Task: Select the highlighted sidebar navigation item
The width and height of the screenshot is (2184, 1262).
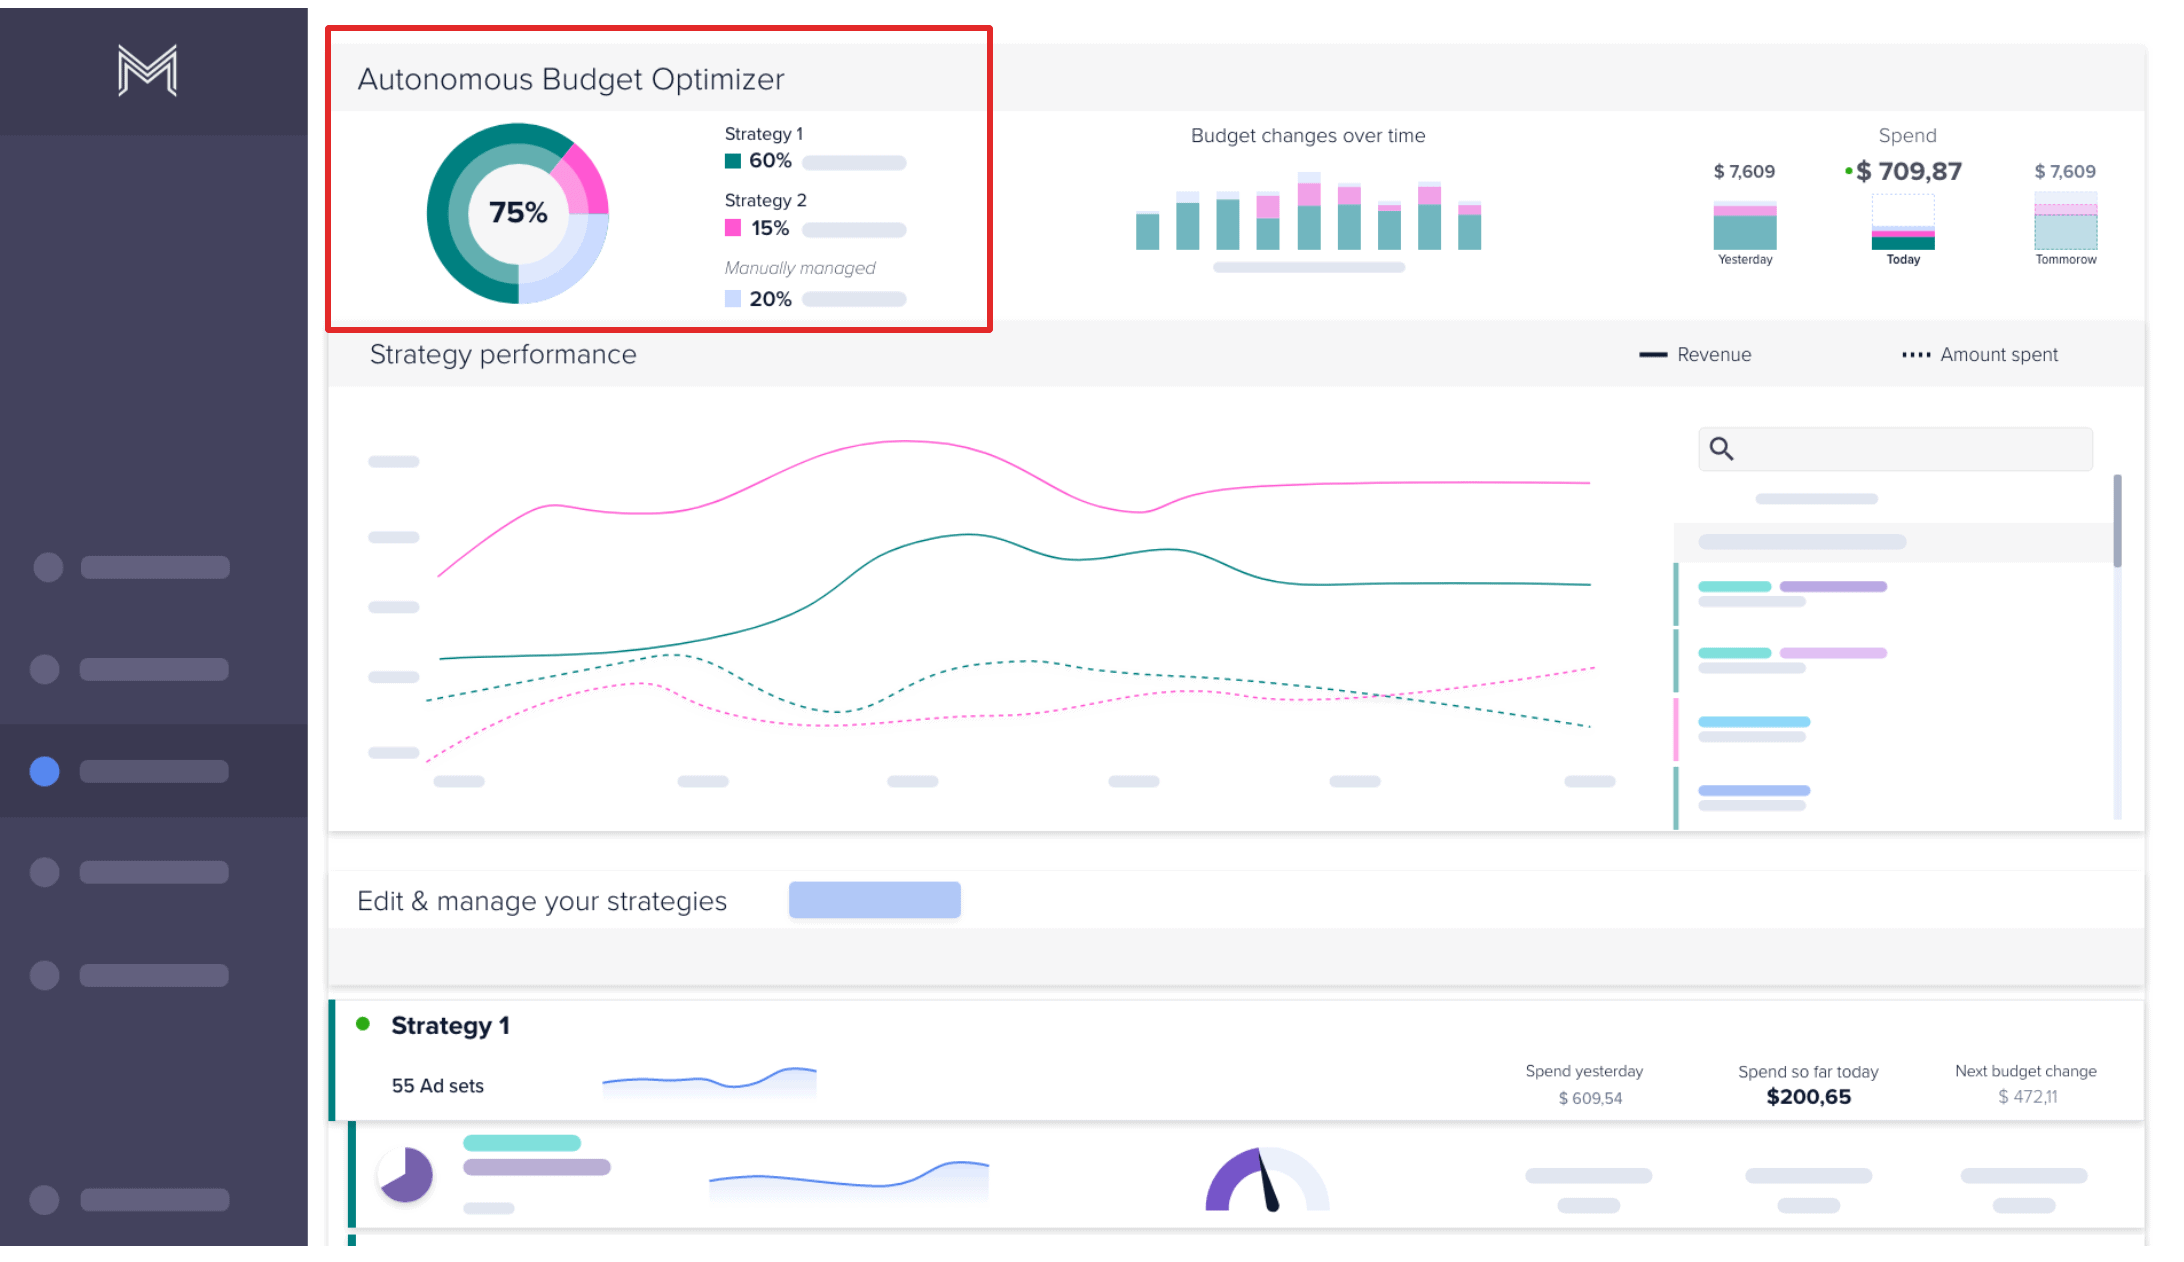Action: (x=152, y=770)
